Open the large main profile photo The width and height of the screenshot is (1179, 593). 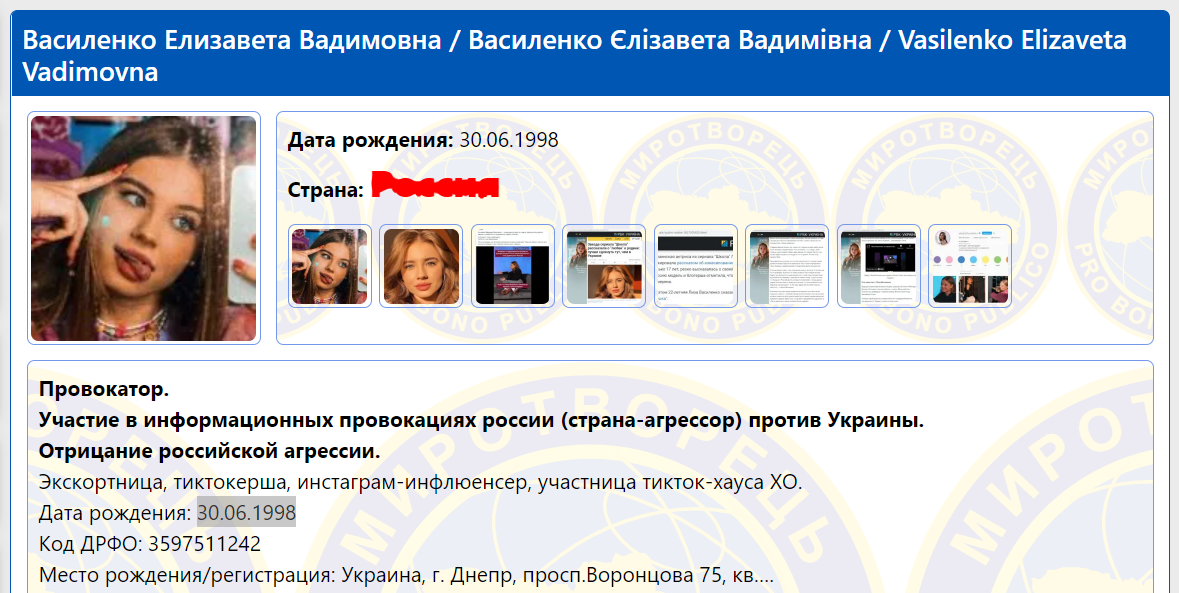(x=144, y=228)
